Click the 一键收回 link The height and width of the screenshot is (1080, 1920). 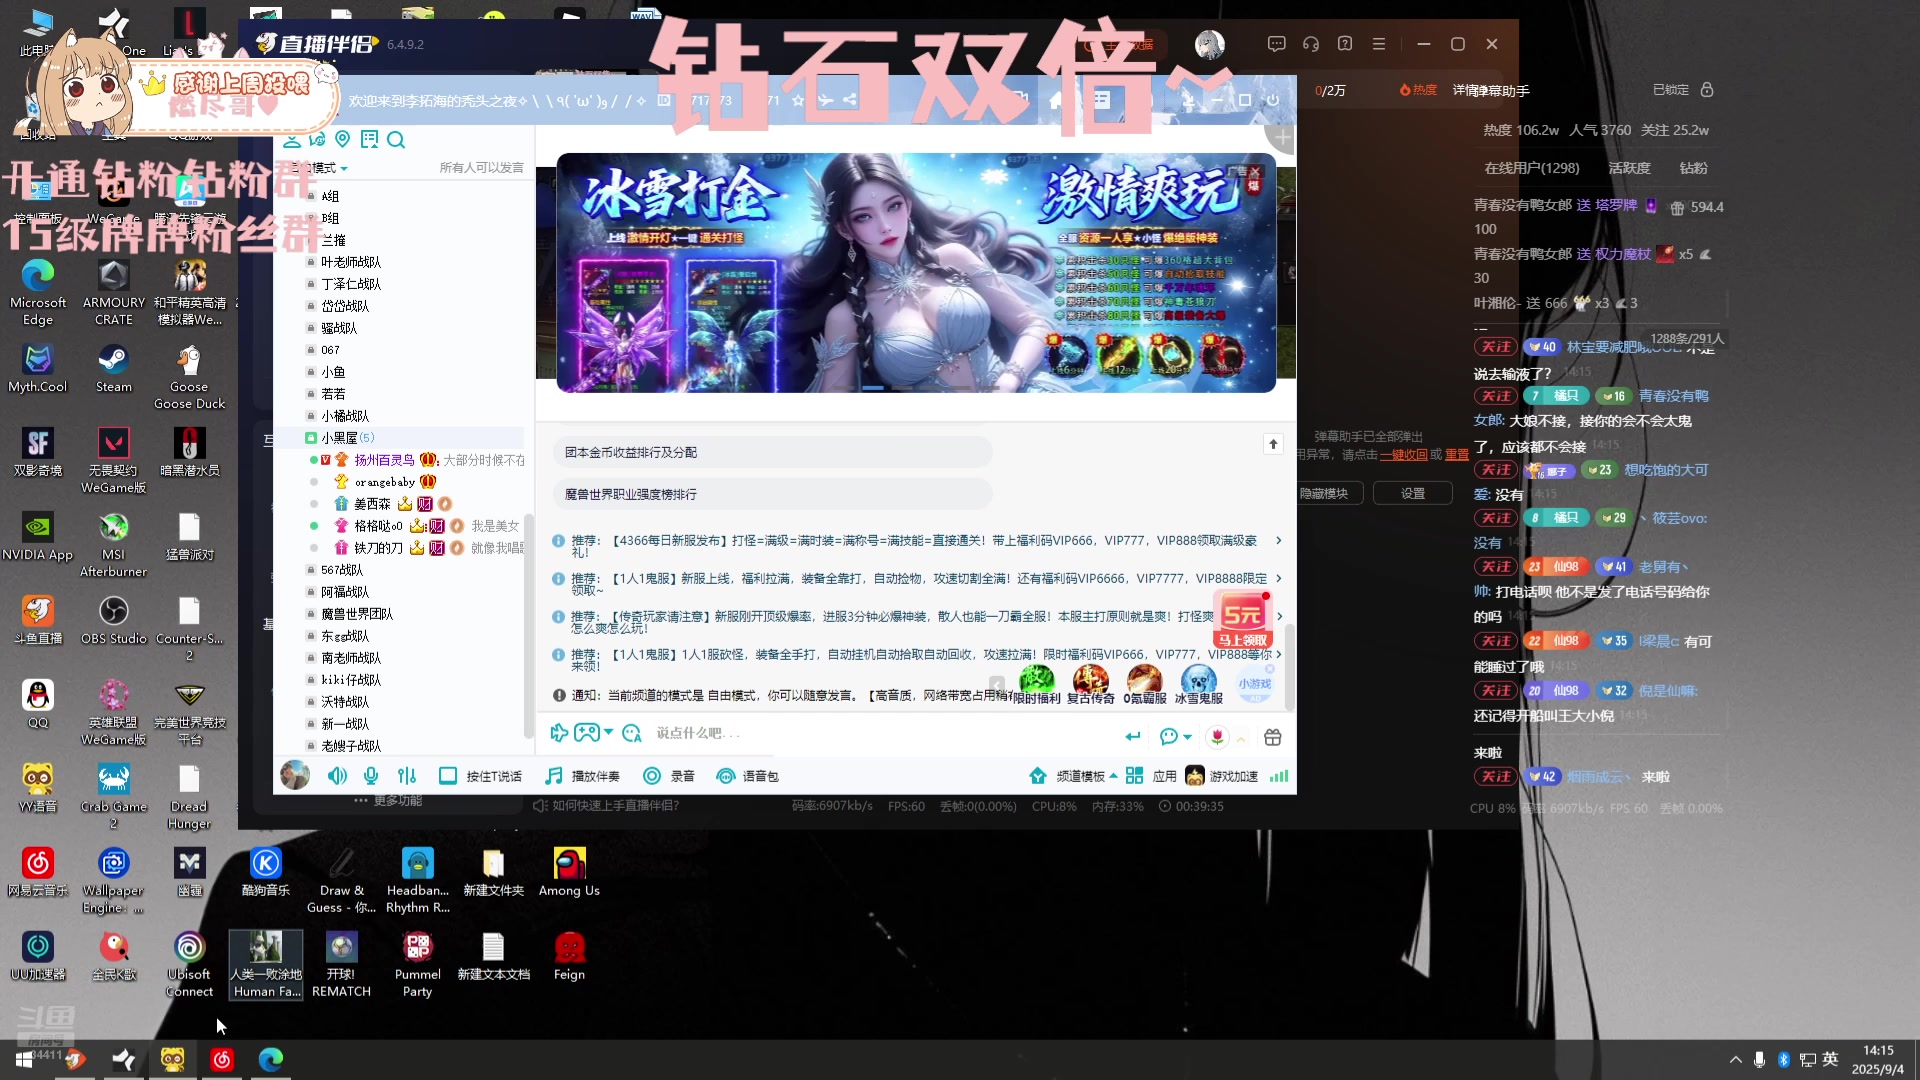pyautogui.click(x=1404, y=455)
